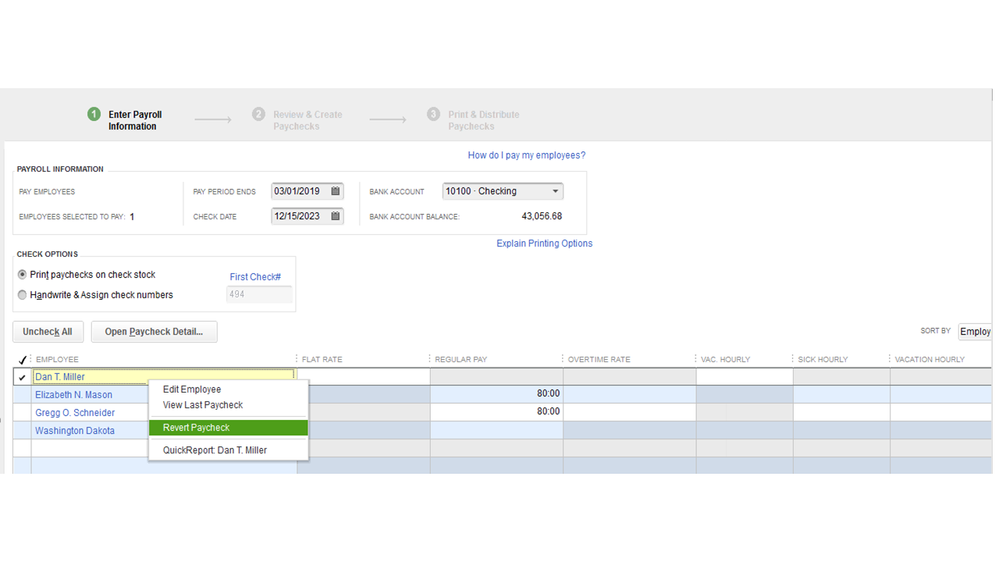The width and height of the screenshot is (999, 562).
Task: Click the Employee column header
Action: pos(57,359)
